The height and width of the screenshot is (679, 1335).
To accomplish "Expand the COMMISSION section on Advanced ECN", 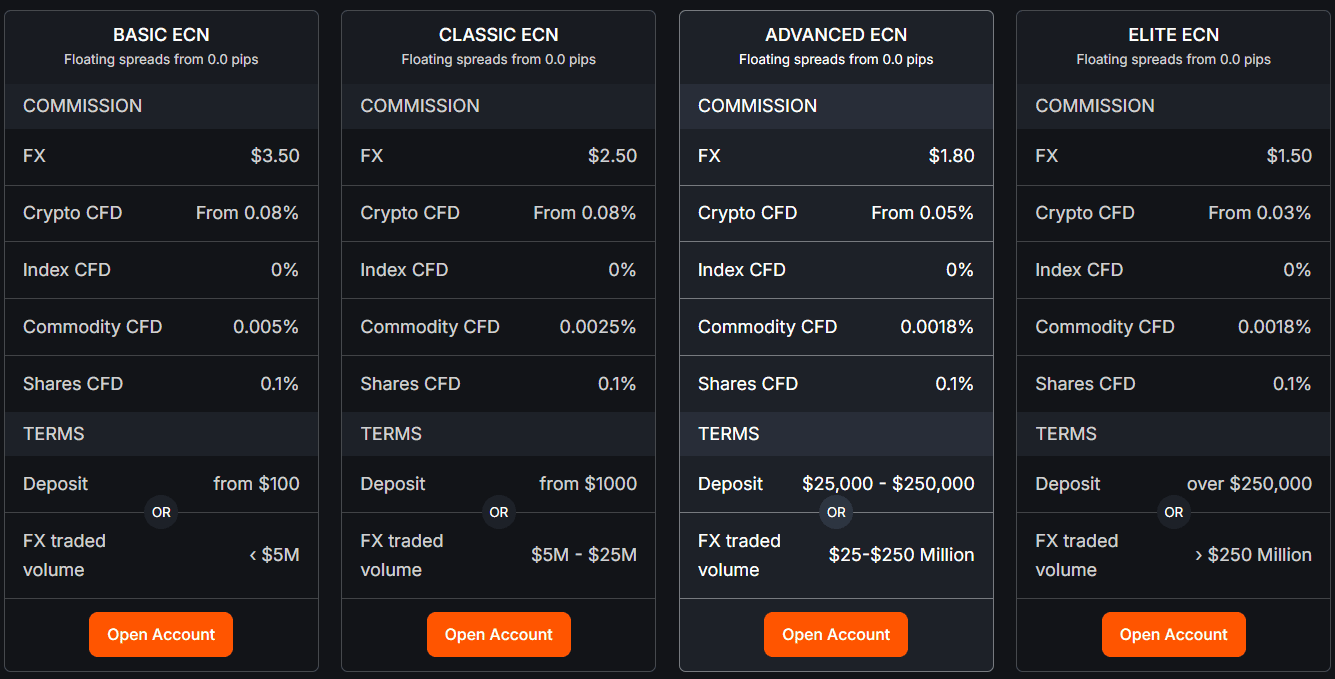I will [x=836, y=106].
